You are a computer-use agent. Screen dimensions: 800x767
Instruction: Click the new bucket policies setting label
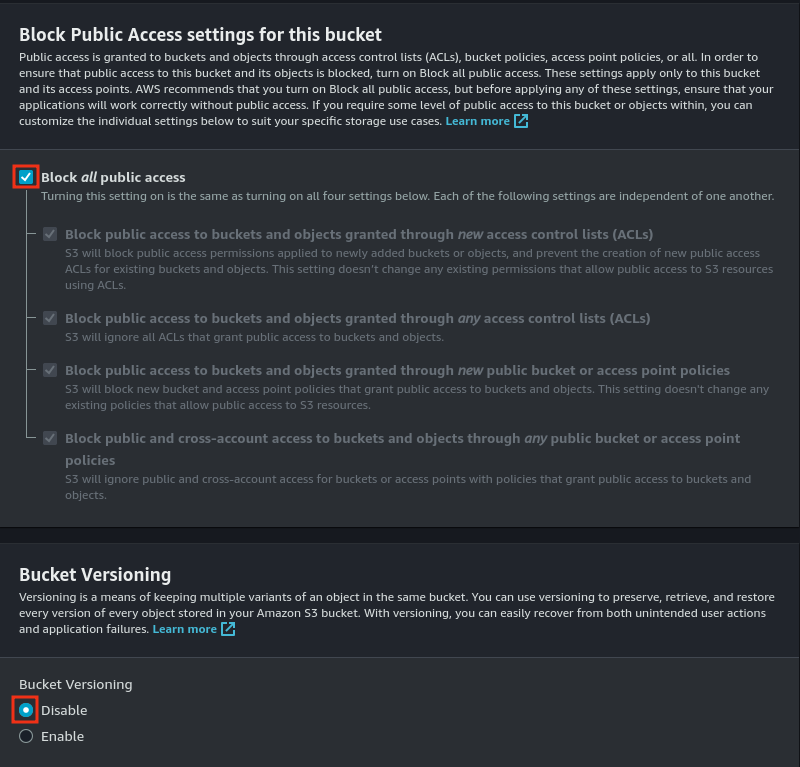coord(397,370)
